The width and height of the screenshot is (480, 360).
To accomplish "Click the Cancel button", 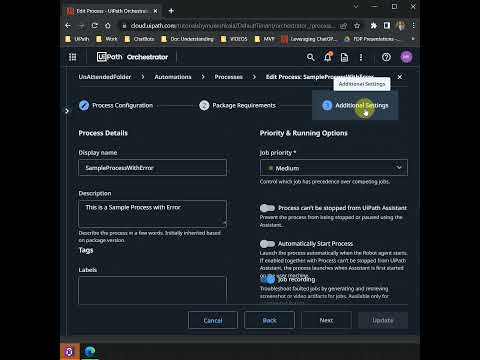I will 213,320.
